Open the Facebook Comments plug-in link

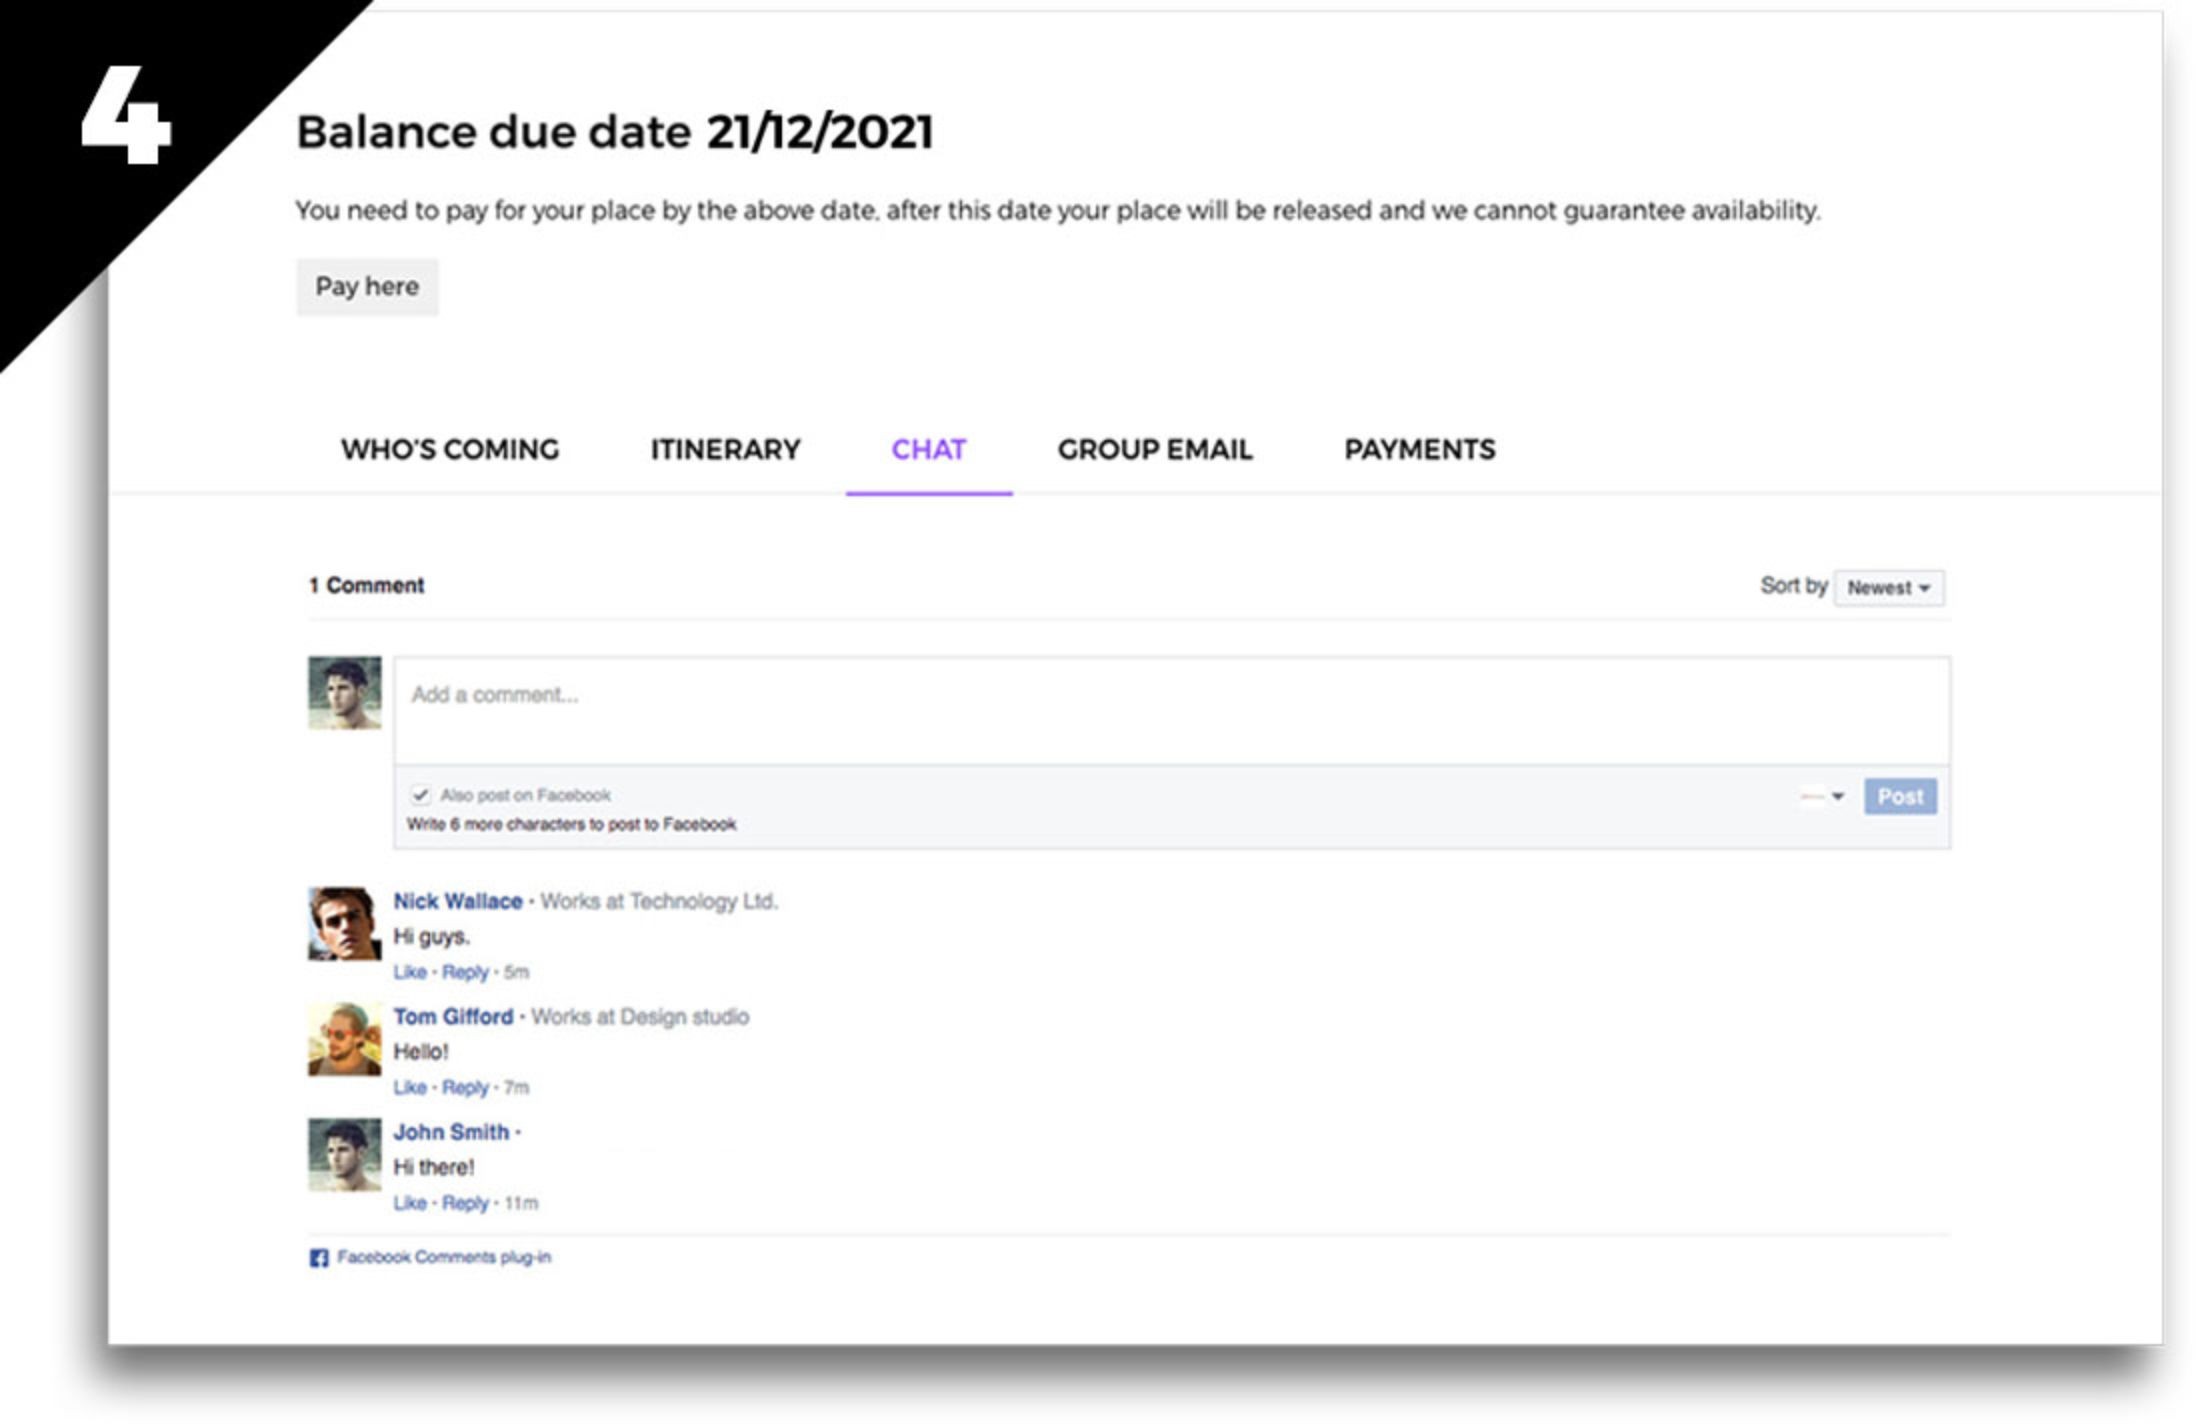[x=443, y=1257]
